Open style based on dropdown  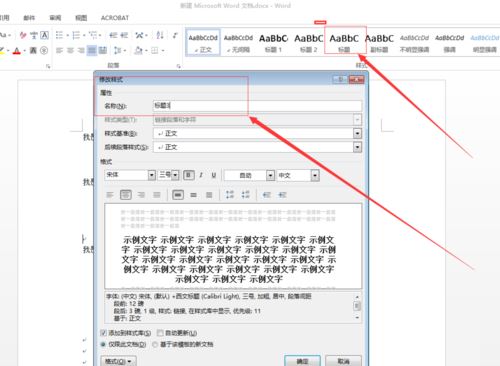[357, 133]
